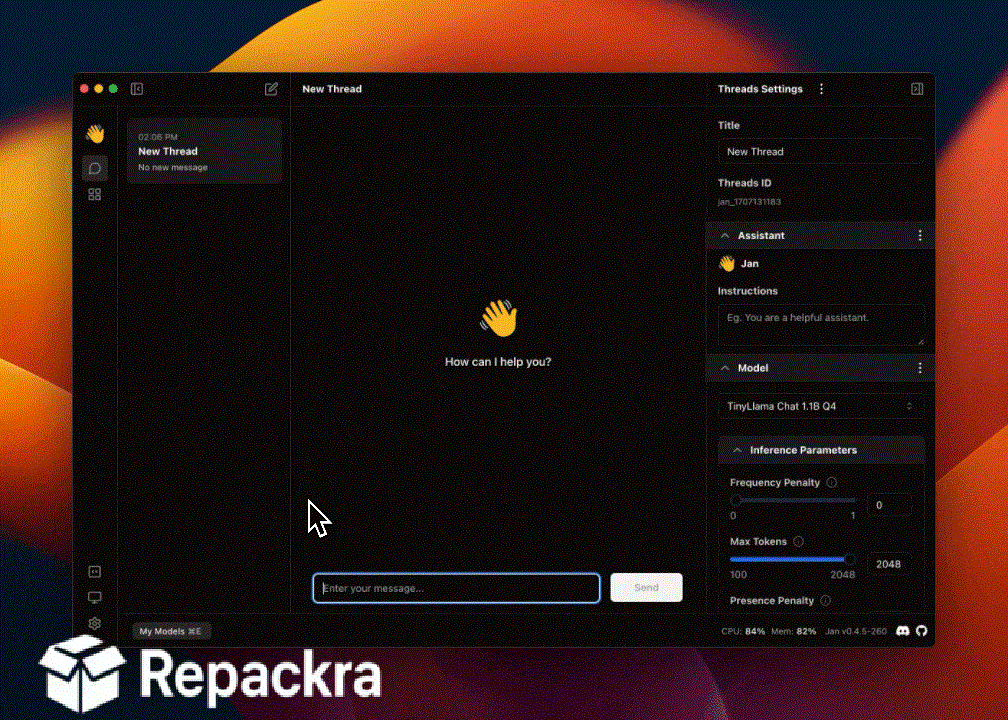Click the Title field containing New Thread
This screenshot has height=720, width=1008.
click(x=820, y=152)
